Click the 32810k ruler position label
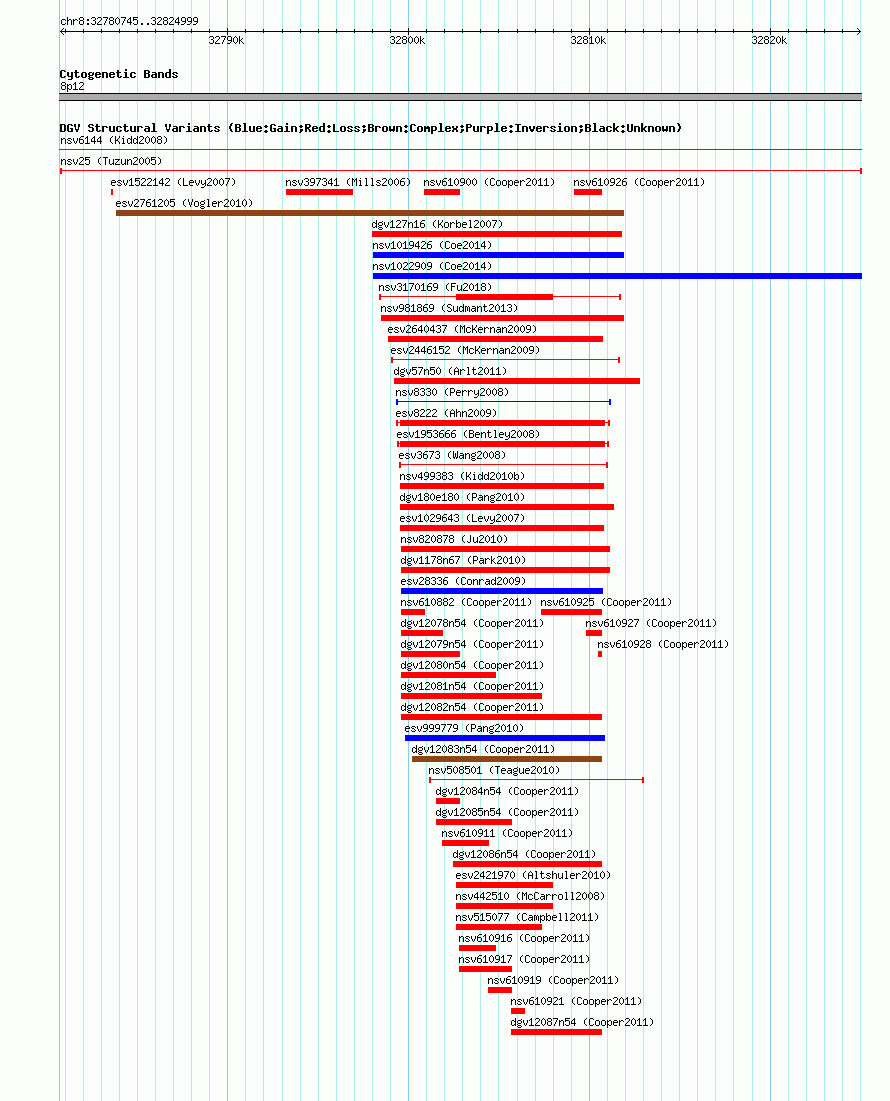Screen dimensions: 890x1101 (588, 41)
